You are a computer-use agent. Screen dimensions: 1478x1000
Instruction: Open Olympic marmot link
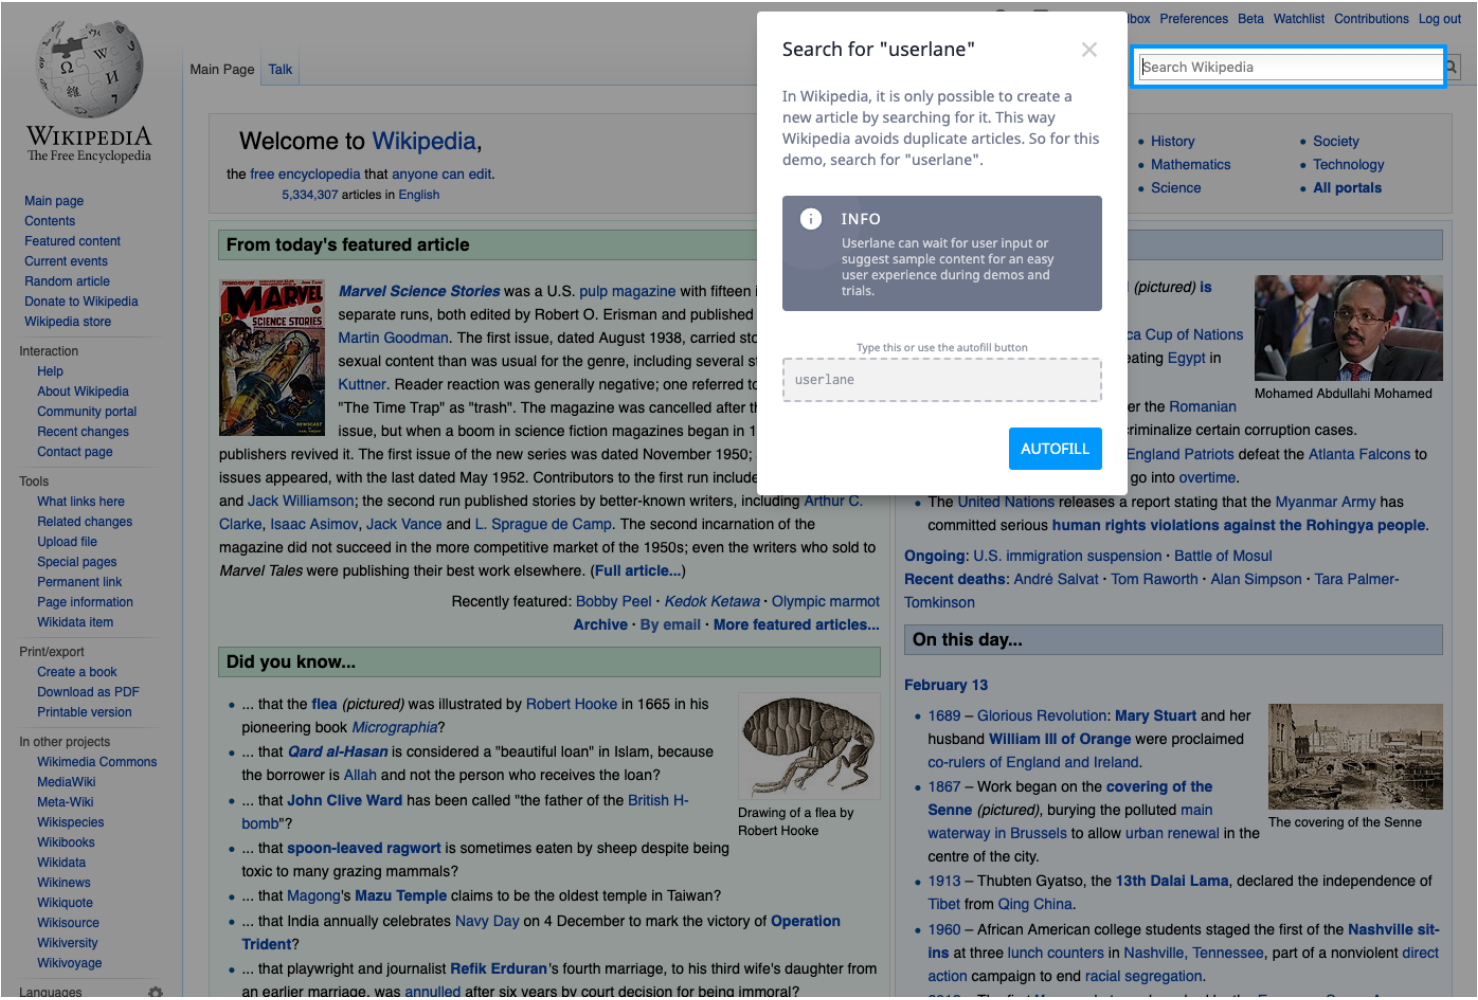(825, 601)
